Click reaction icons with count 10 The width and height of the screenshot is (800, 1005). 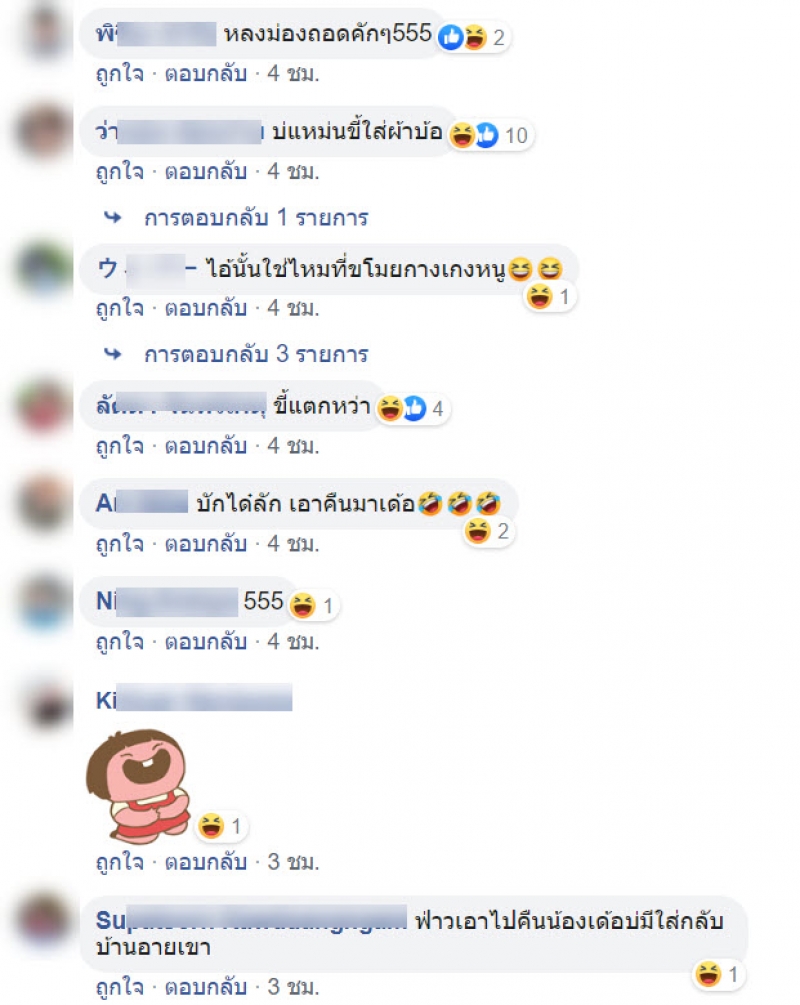point(490,135)
